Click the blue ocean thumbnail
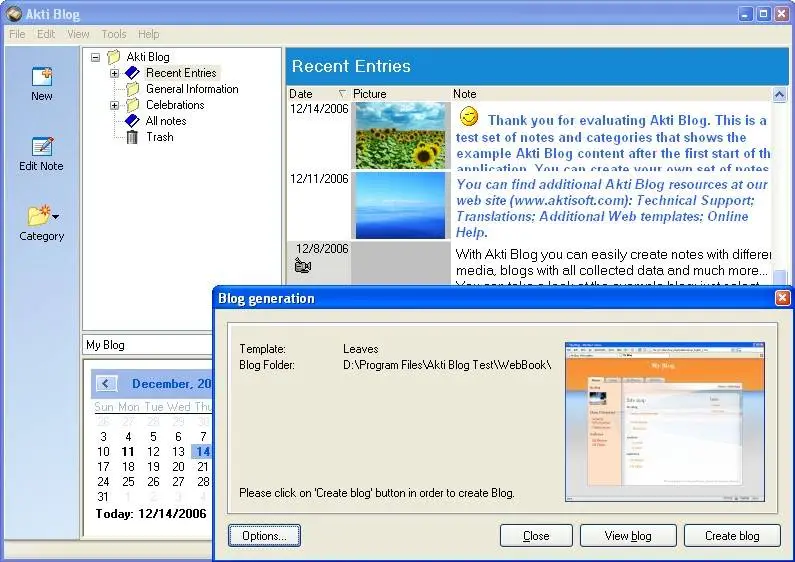 401,205
